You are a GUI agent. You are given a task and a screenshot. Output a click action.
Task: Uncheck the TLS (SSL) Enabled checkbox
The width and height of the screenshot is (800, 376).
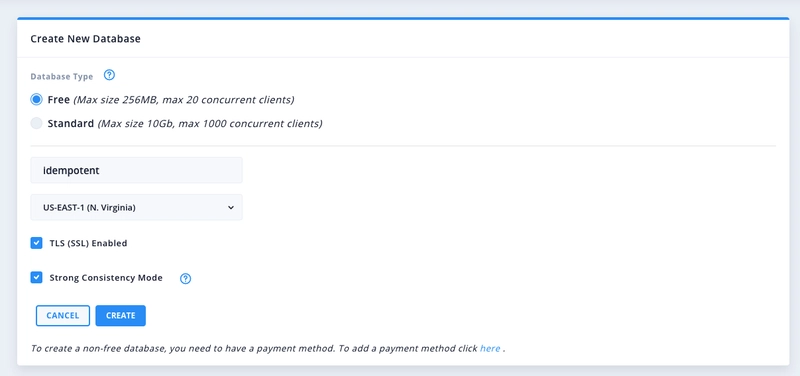coord(36,243)
